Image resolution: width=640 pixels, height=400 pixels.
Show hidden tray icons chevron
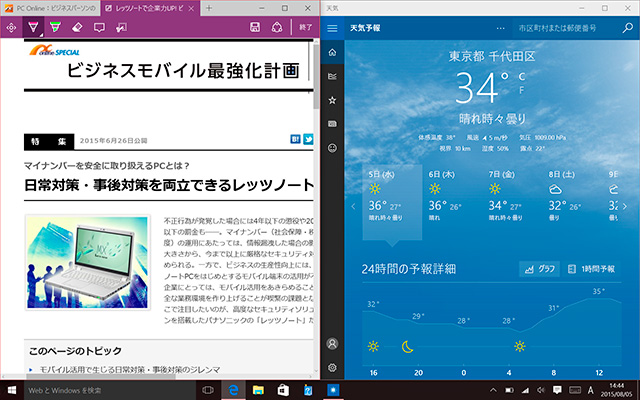[x=493, y=390]
